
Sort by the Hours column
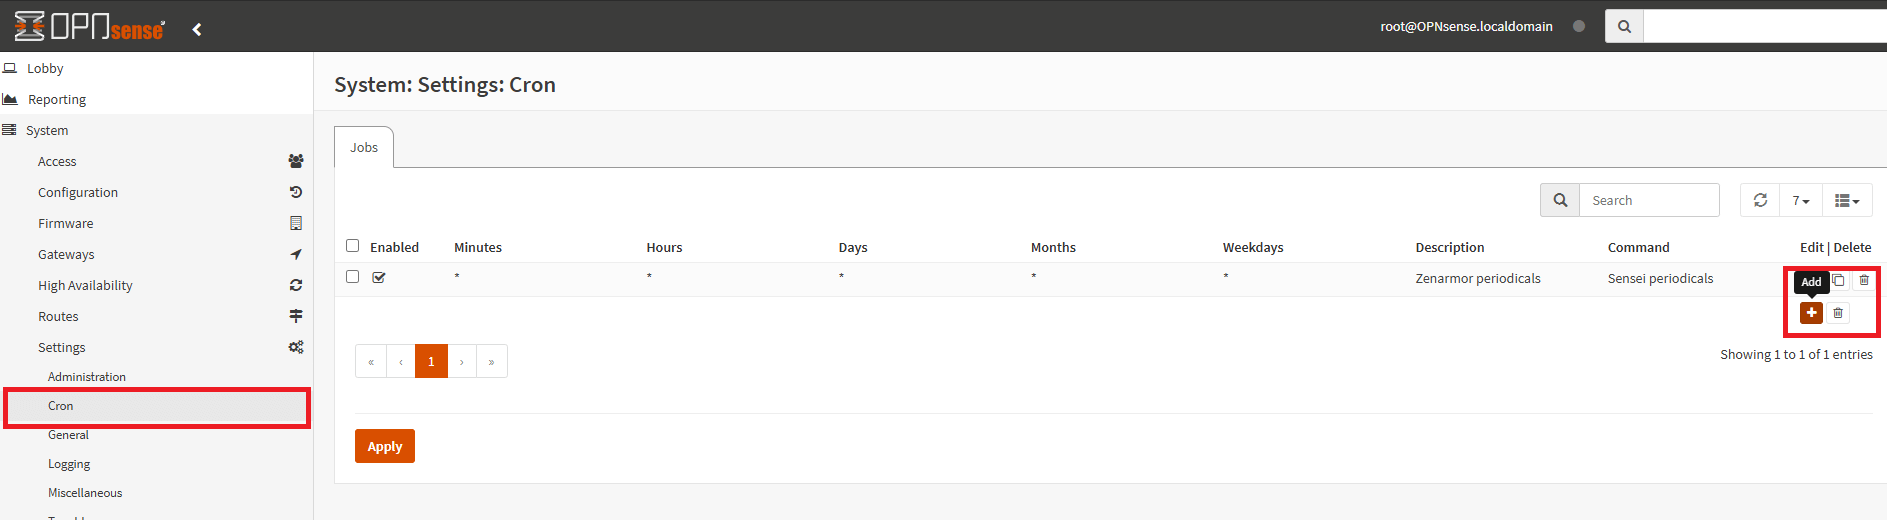point(664,248)
